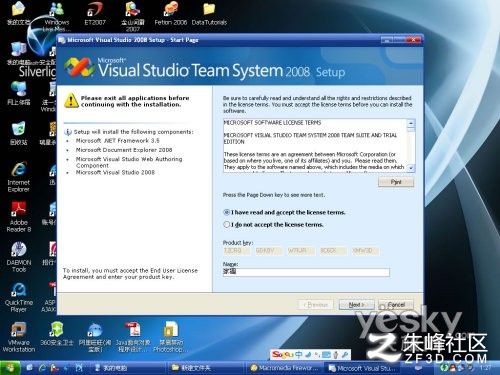Open the DataTutorials folder on the desktop
Viewport: 500px width, 375px height.
(209, 14)
